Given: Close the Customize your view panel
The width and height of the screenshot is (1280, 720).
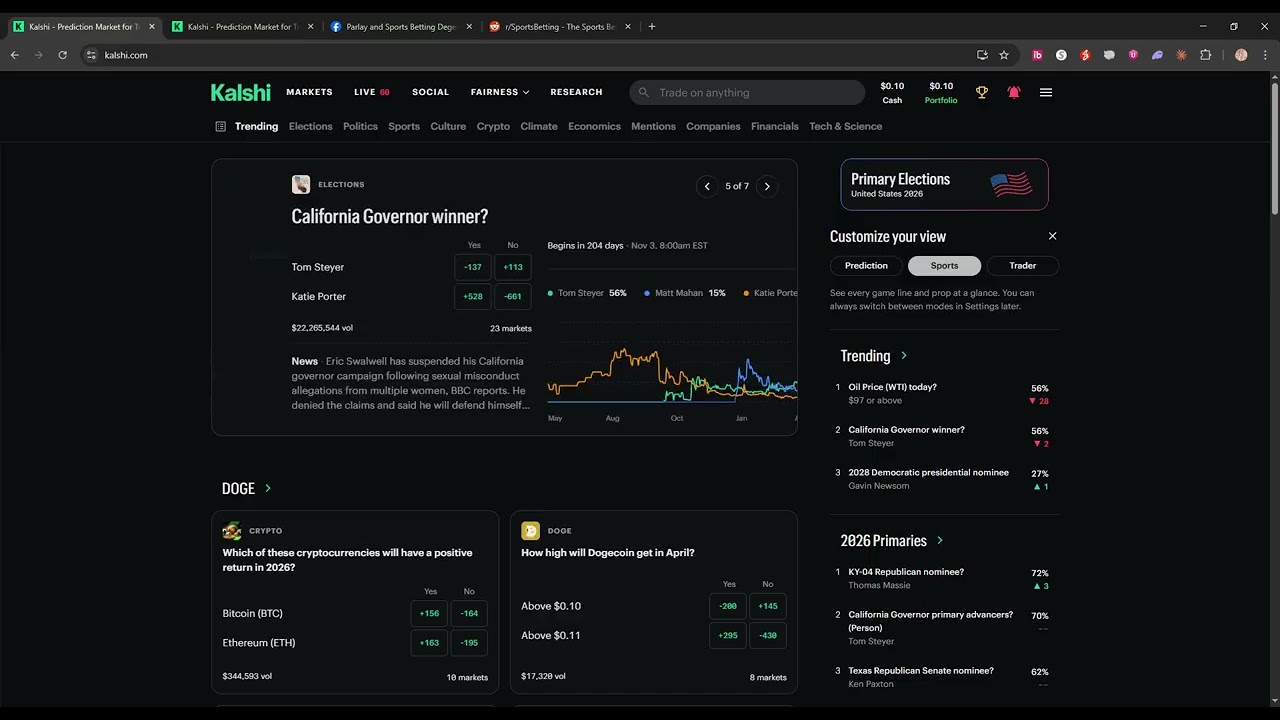Looking at the screenshot, I should (x=1052, y=236).
